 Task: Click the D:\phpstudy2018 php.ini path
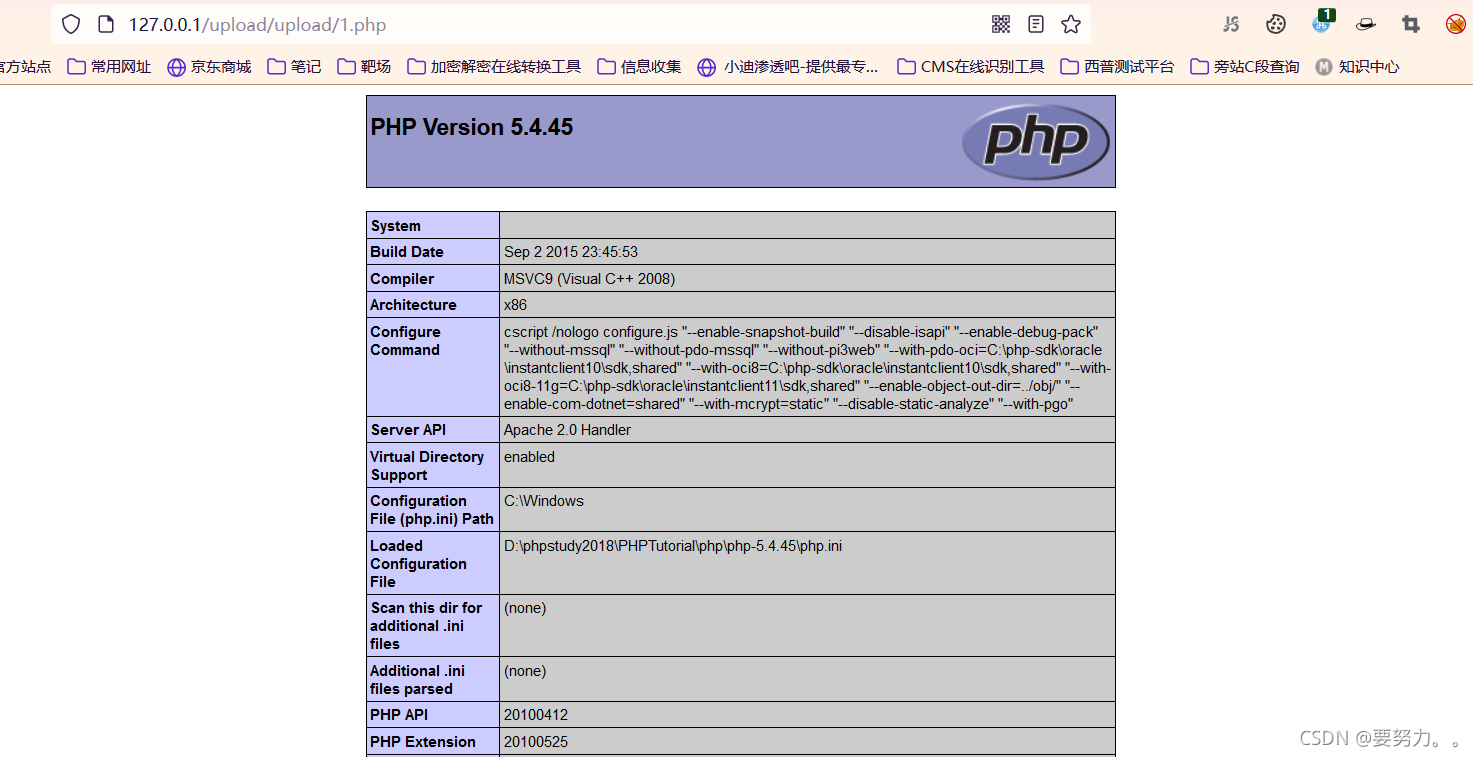pyautogui.click(x=673, y=546)
